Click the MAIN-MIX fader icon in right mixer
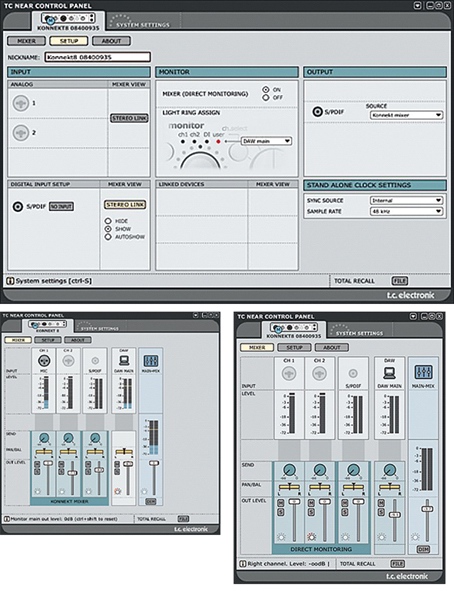The image size is (454, 591). (x=423, y=372)
